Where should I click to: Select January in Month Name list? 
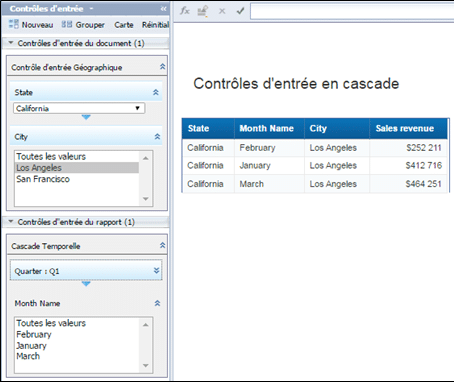pyautogui.click(x=31, y=346)
